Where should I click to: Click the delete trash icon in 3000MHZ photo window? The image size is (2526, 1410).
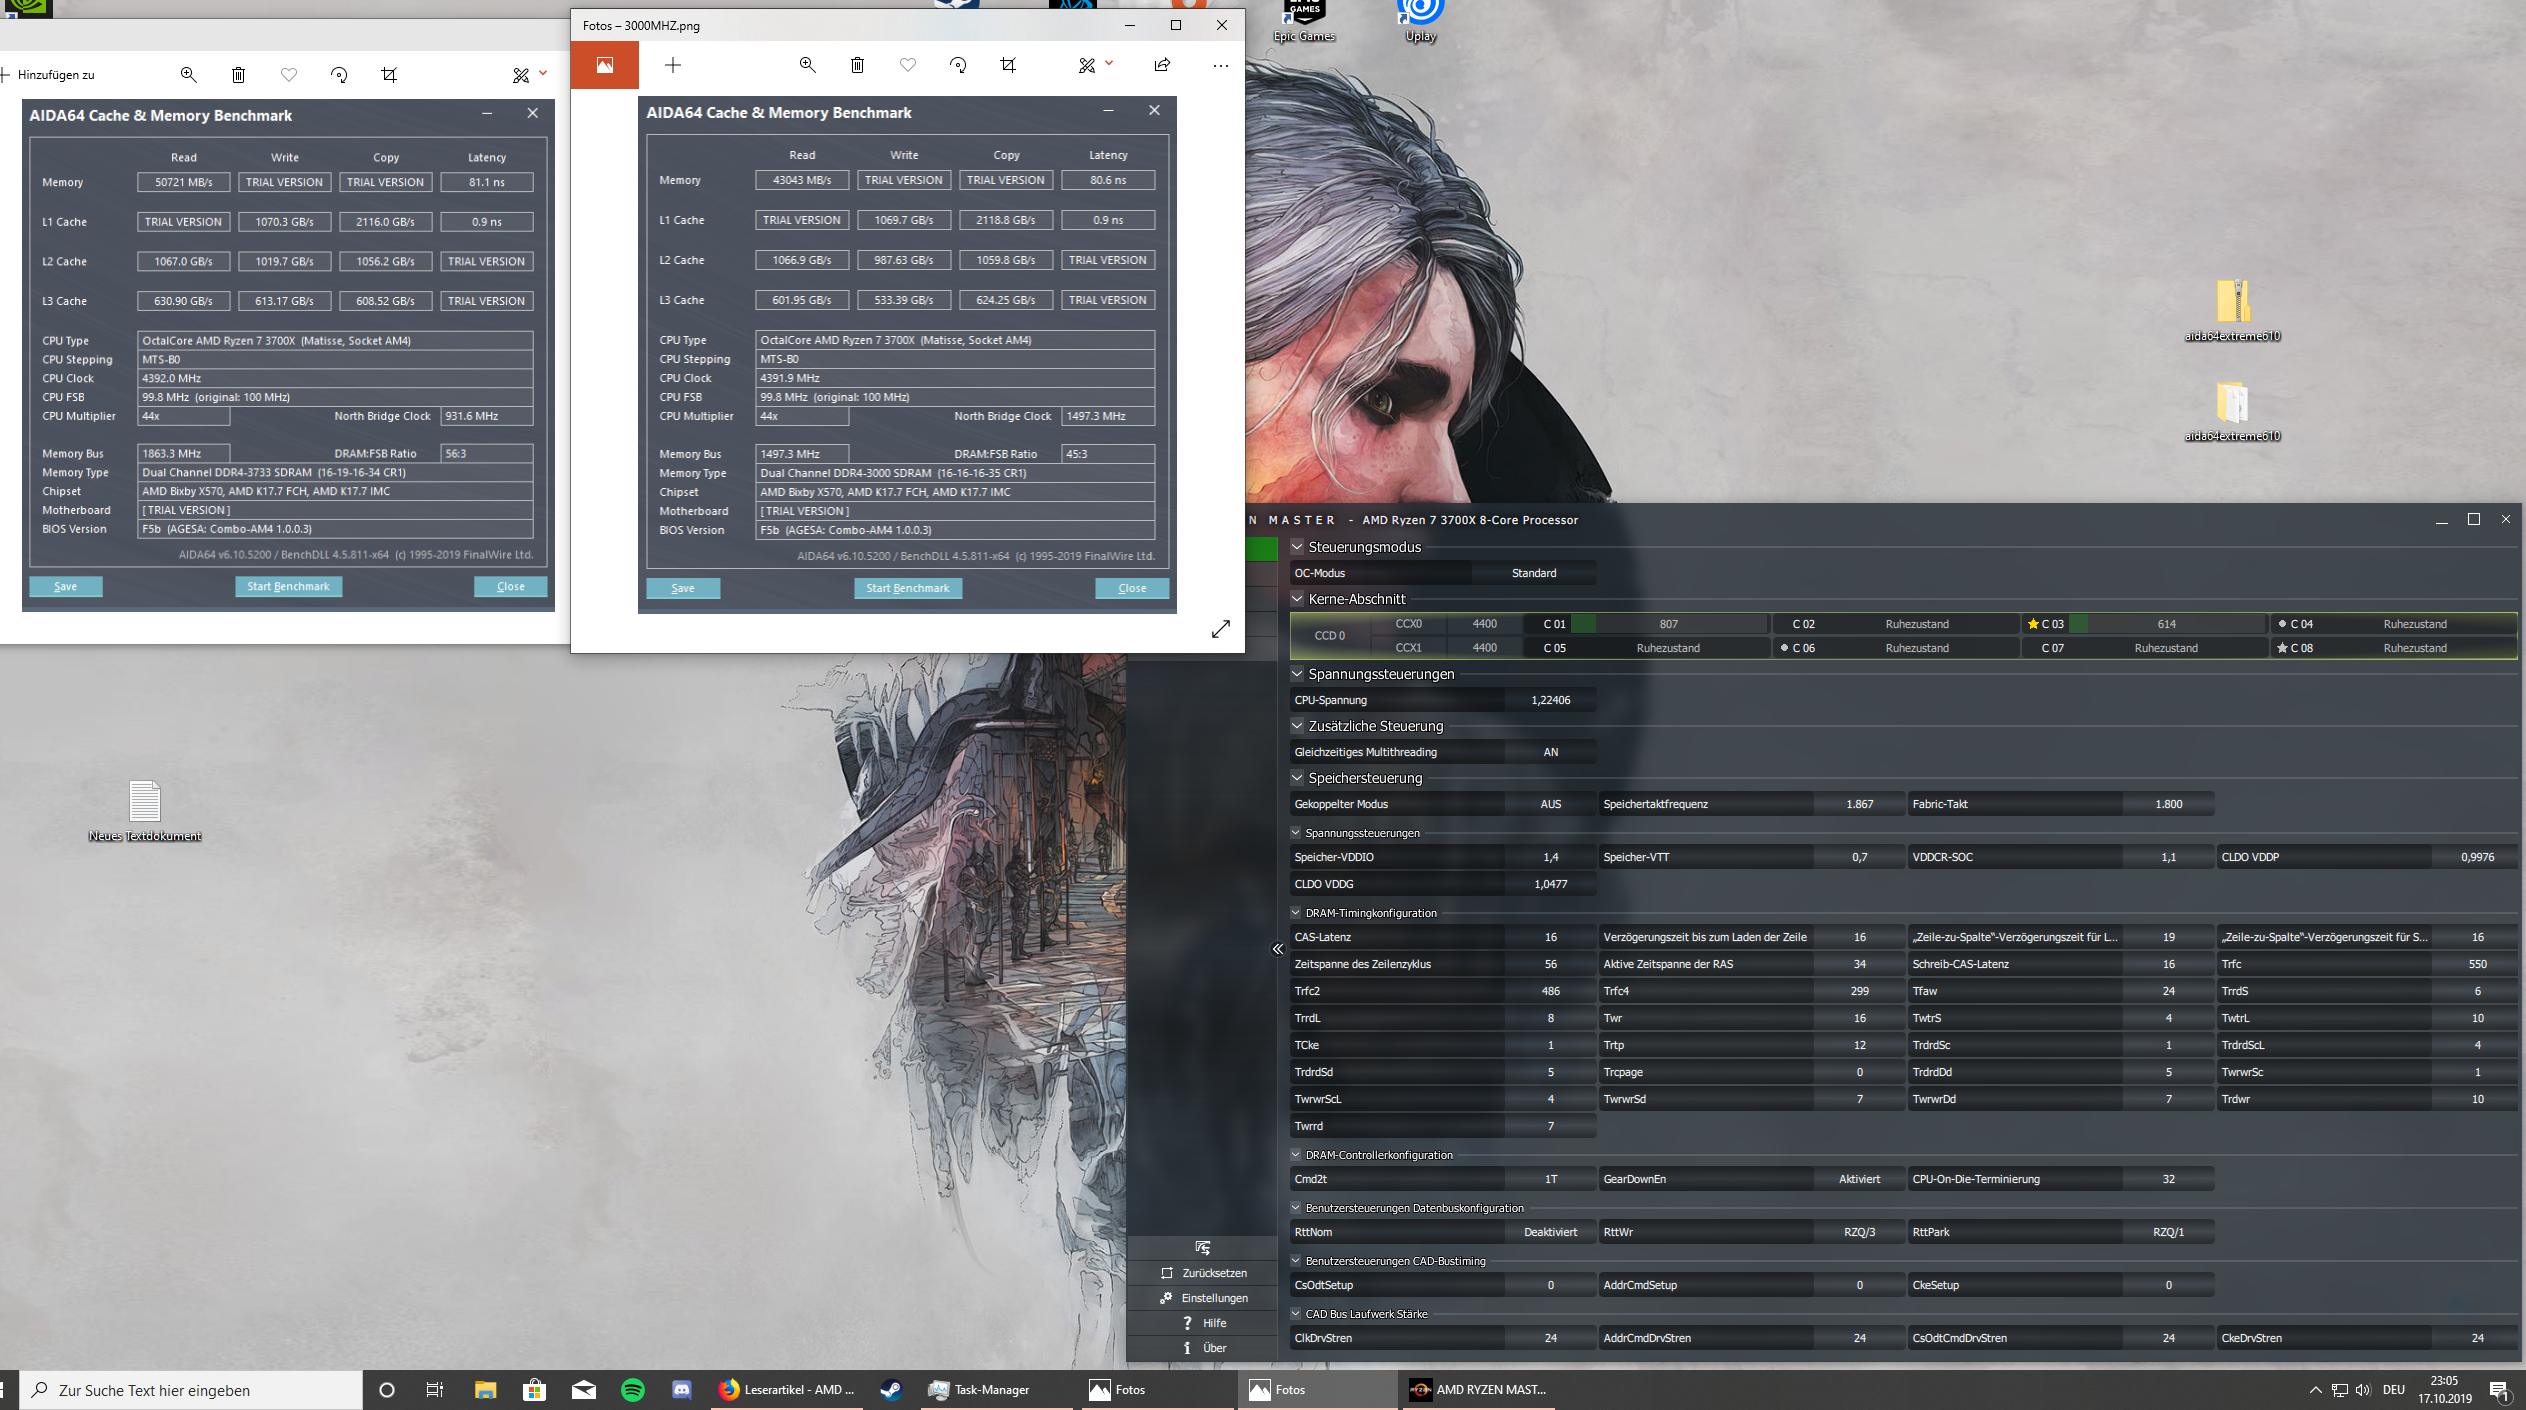857,65
